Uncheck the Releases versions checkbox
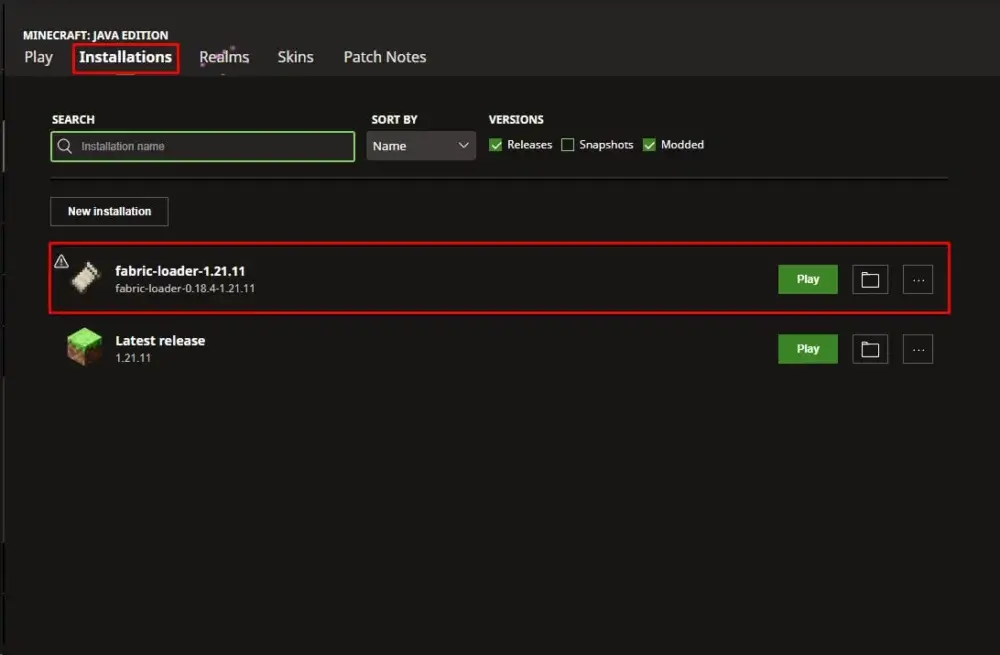The image size is (1000, 655). click(x=496, y=145)
